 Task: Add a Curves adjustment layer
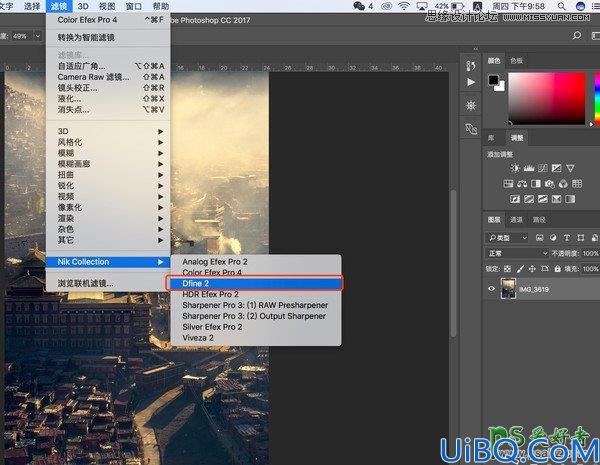tap(543, 168)
